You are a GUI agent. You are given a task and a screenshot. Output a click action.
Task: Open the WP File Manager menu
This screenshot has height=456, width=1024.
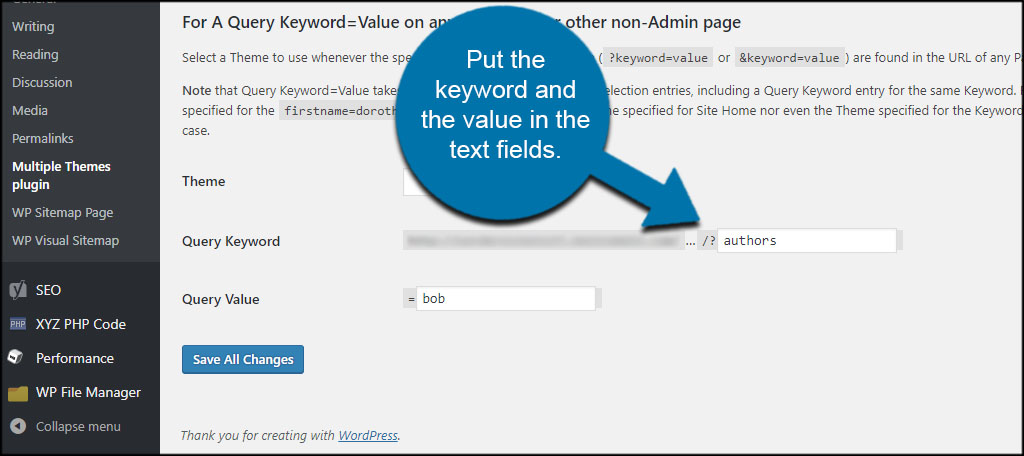pyautogui.click(x=88, y=393)
